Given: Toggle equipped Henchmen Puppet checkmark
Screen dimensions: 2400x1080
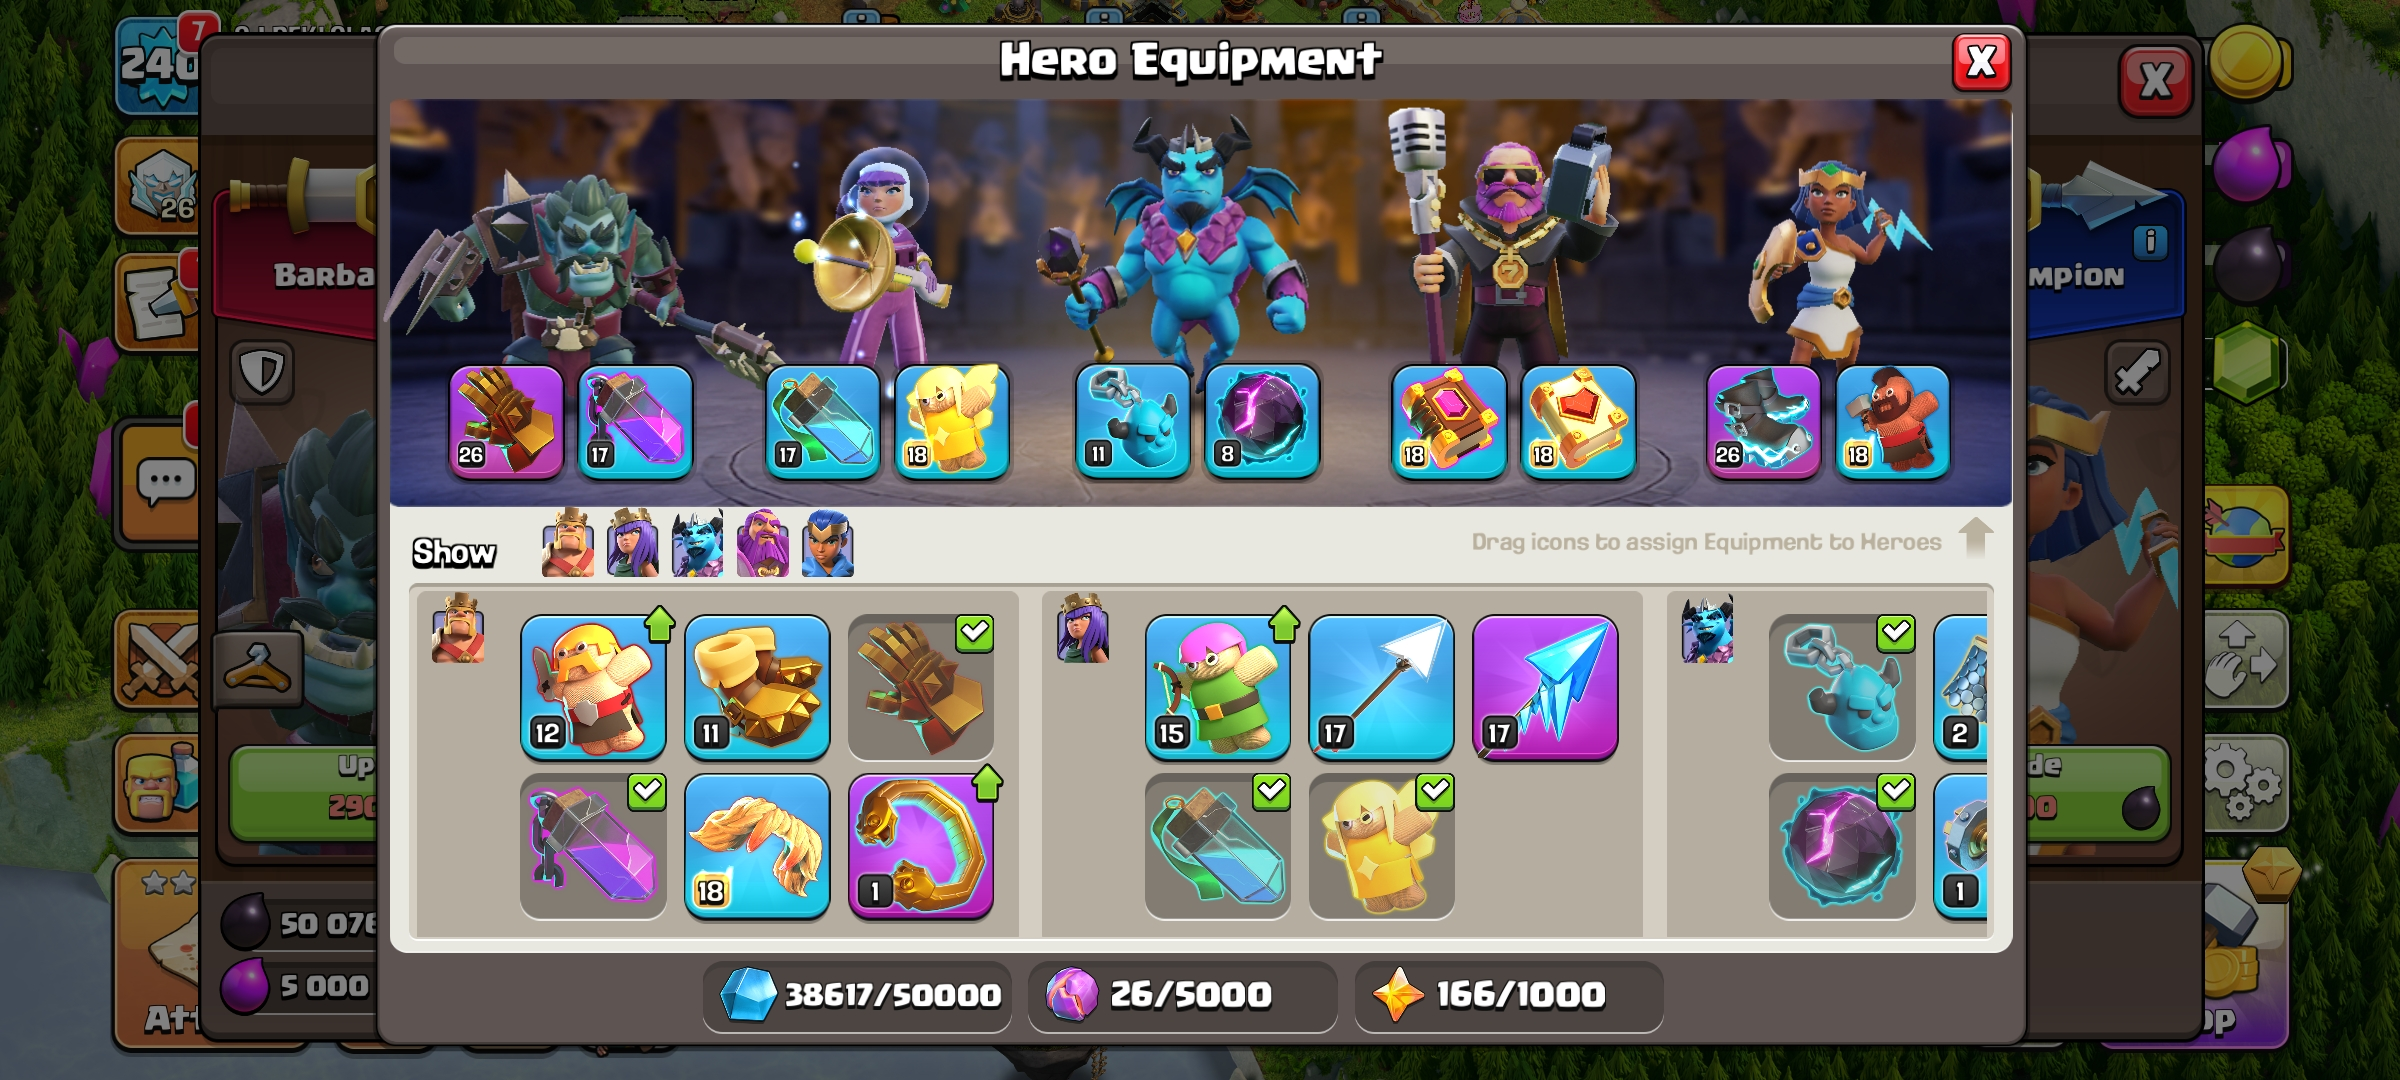Looking at the screenshot, I should 1895,633.
